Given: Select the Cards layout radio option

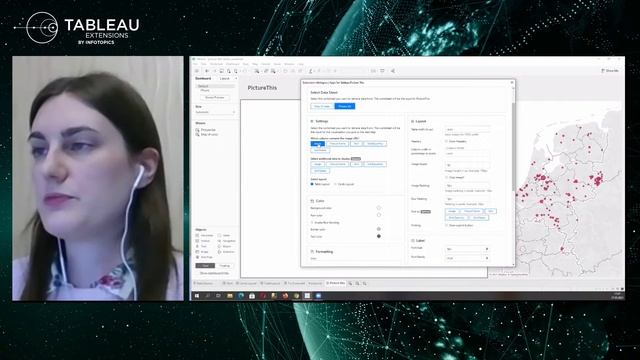Looking at the screenshot, I should [336, 184].
